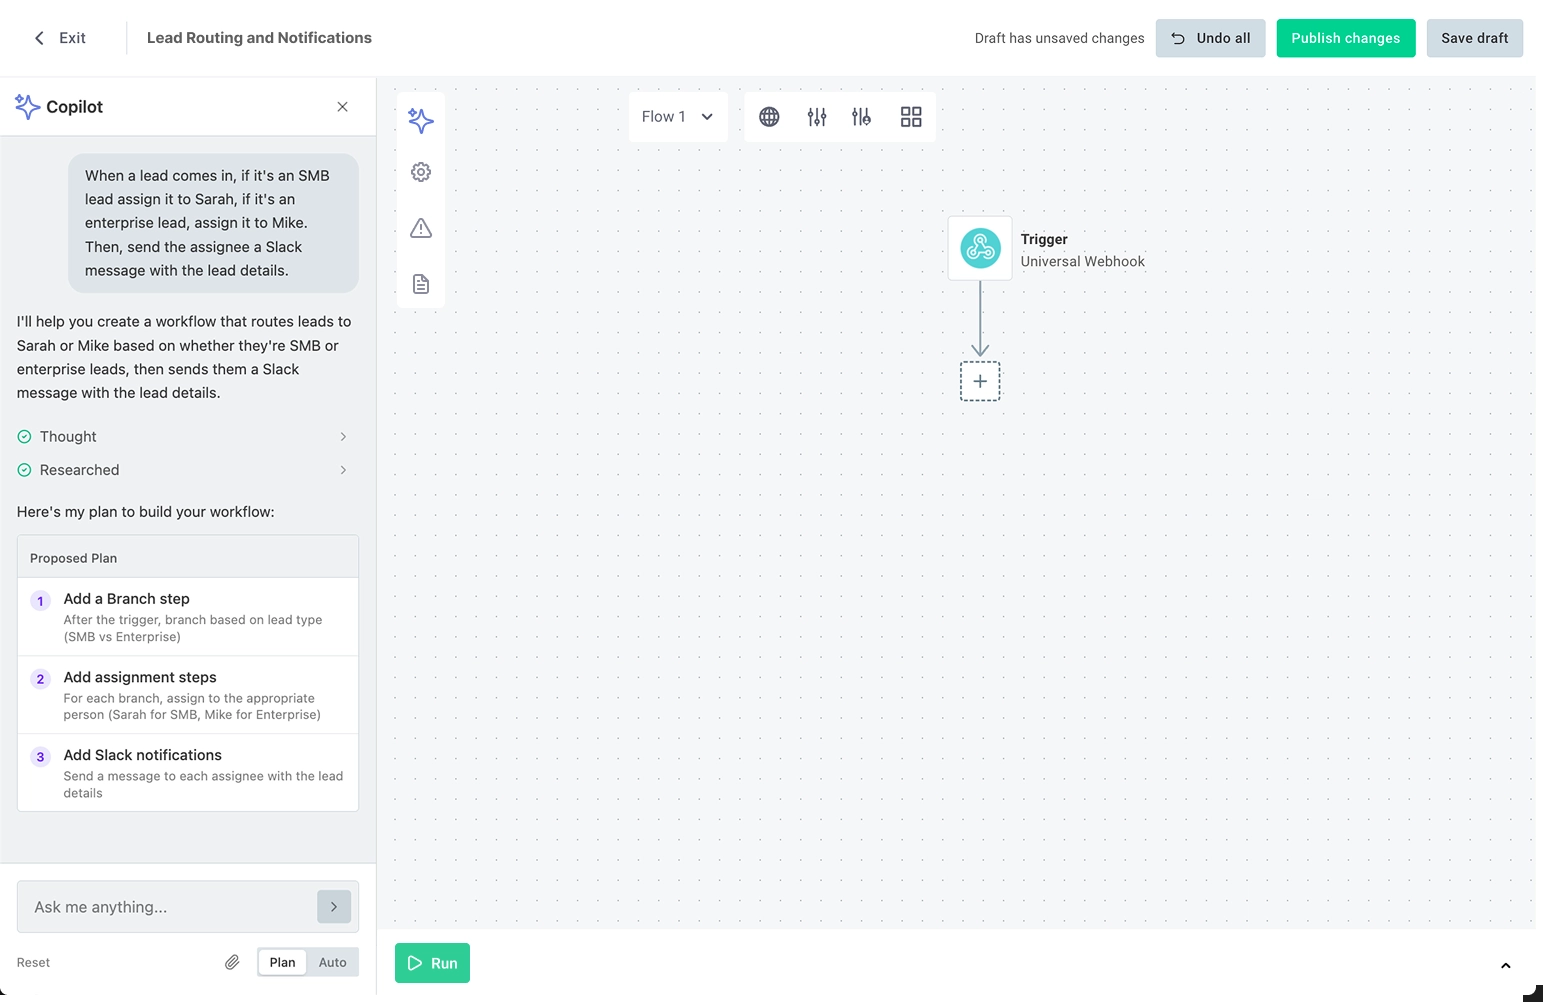Image resolution: width=1543 pixels, height=1002 pixels.
Task: Click the globe icon in top toolbar
Action: (x=768, y=116)
